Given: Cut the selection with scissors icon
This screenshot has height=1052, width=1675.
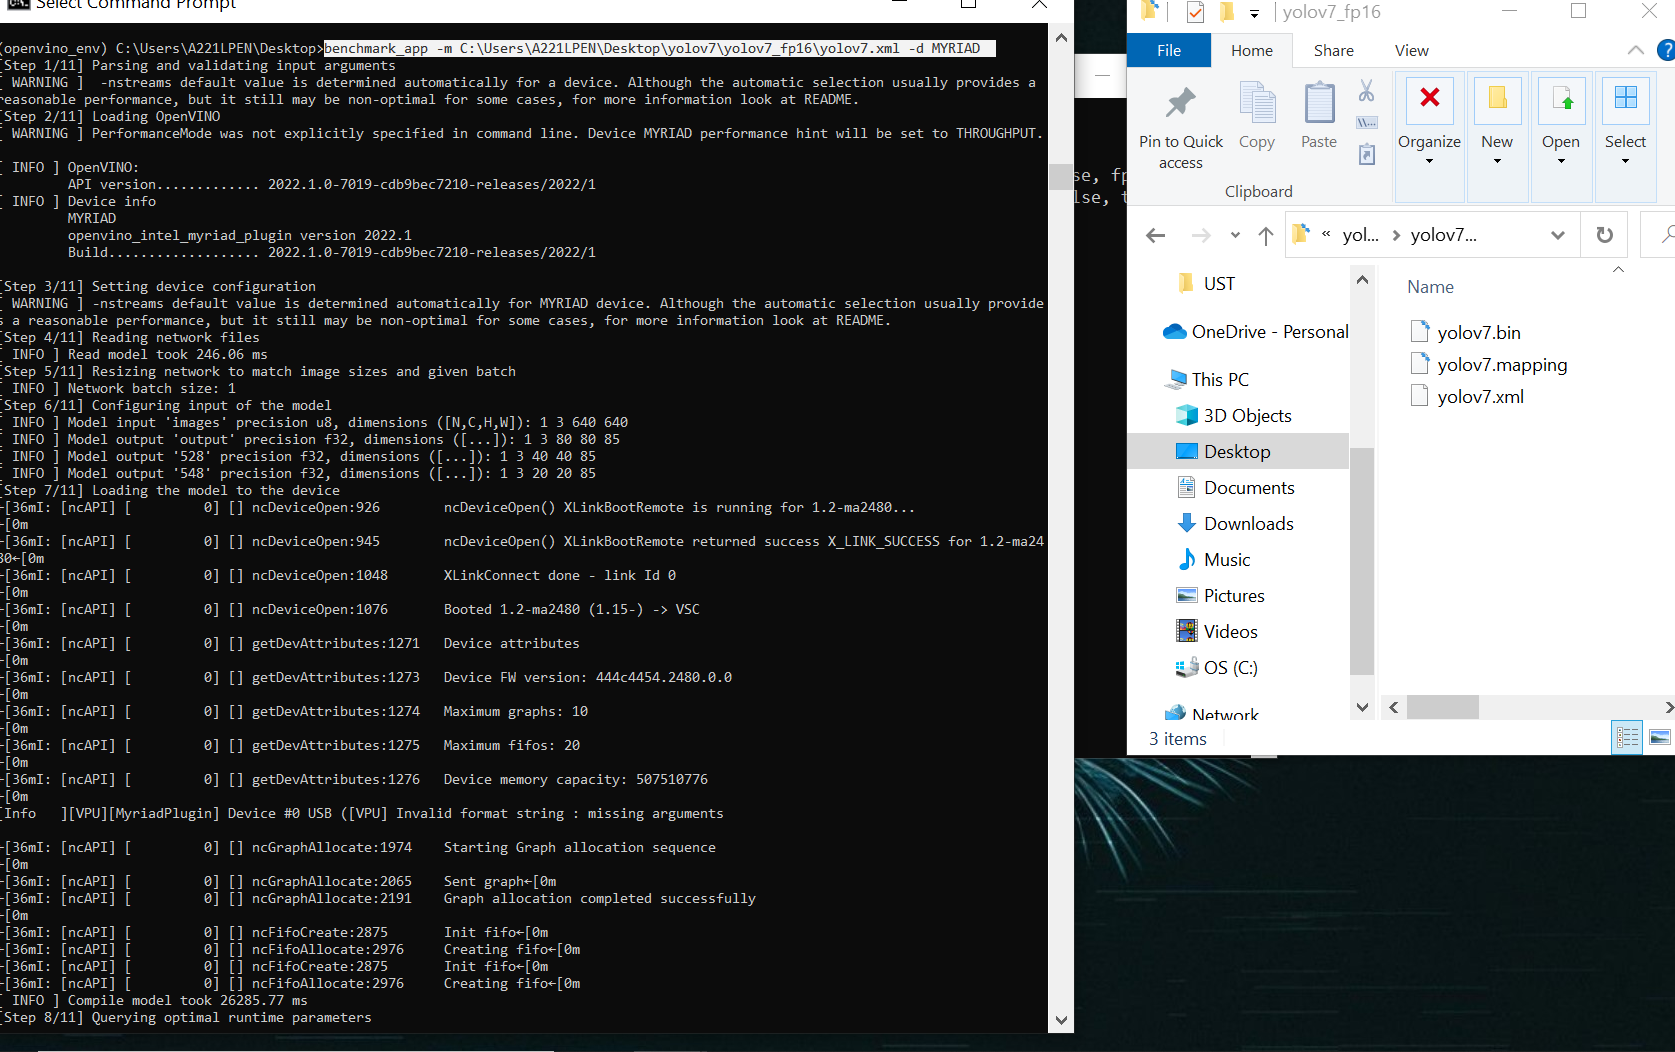Looking at the screenshot, I should [x=1366, y=90].
